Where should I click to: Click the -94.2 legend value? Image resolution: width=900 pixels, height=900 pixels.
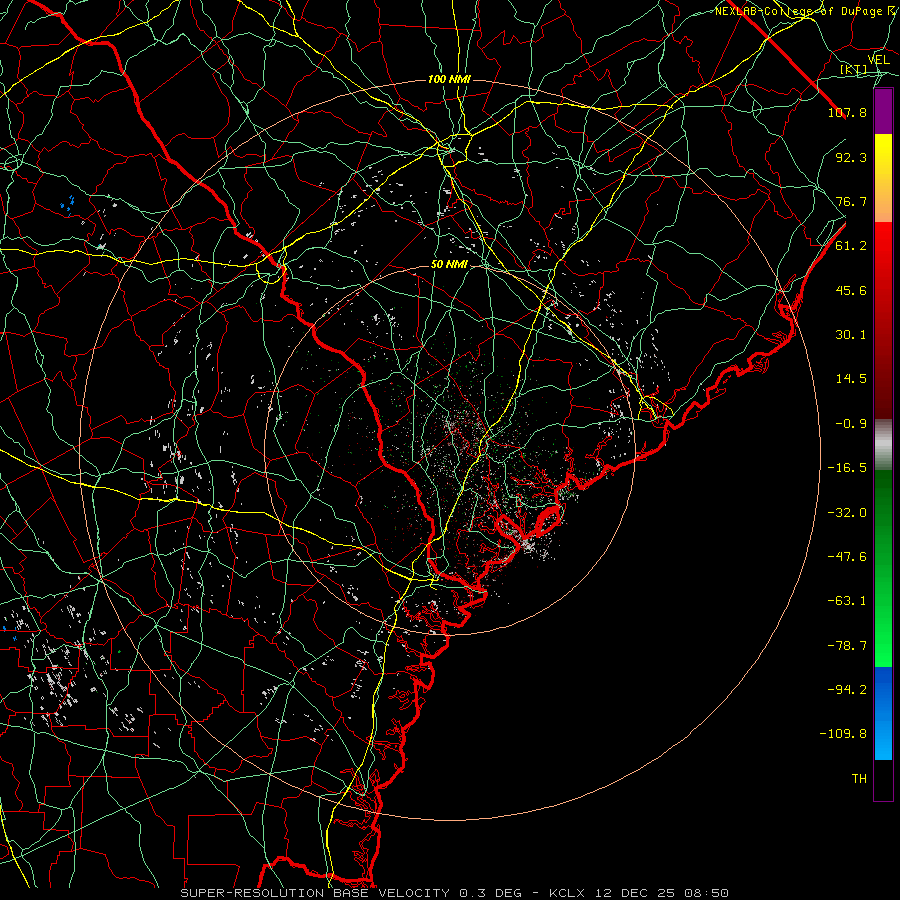click(x=847, y=690)
